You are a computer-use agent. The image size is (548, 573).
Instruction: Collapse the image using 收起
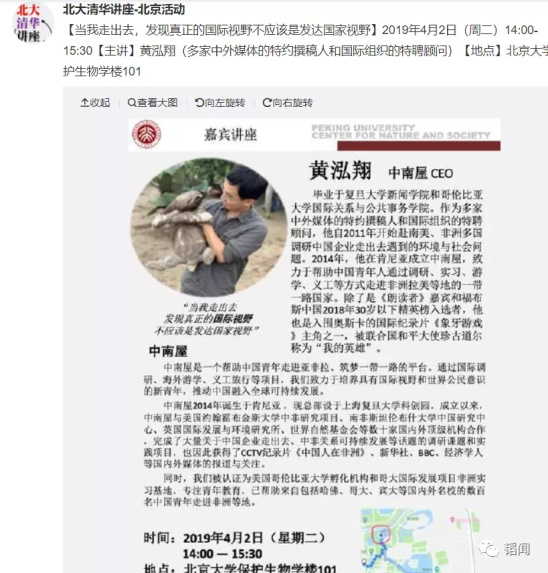(95, 103)
